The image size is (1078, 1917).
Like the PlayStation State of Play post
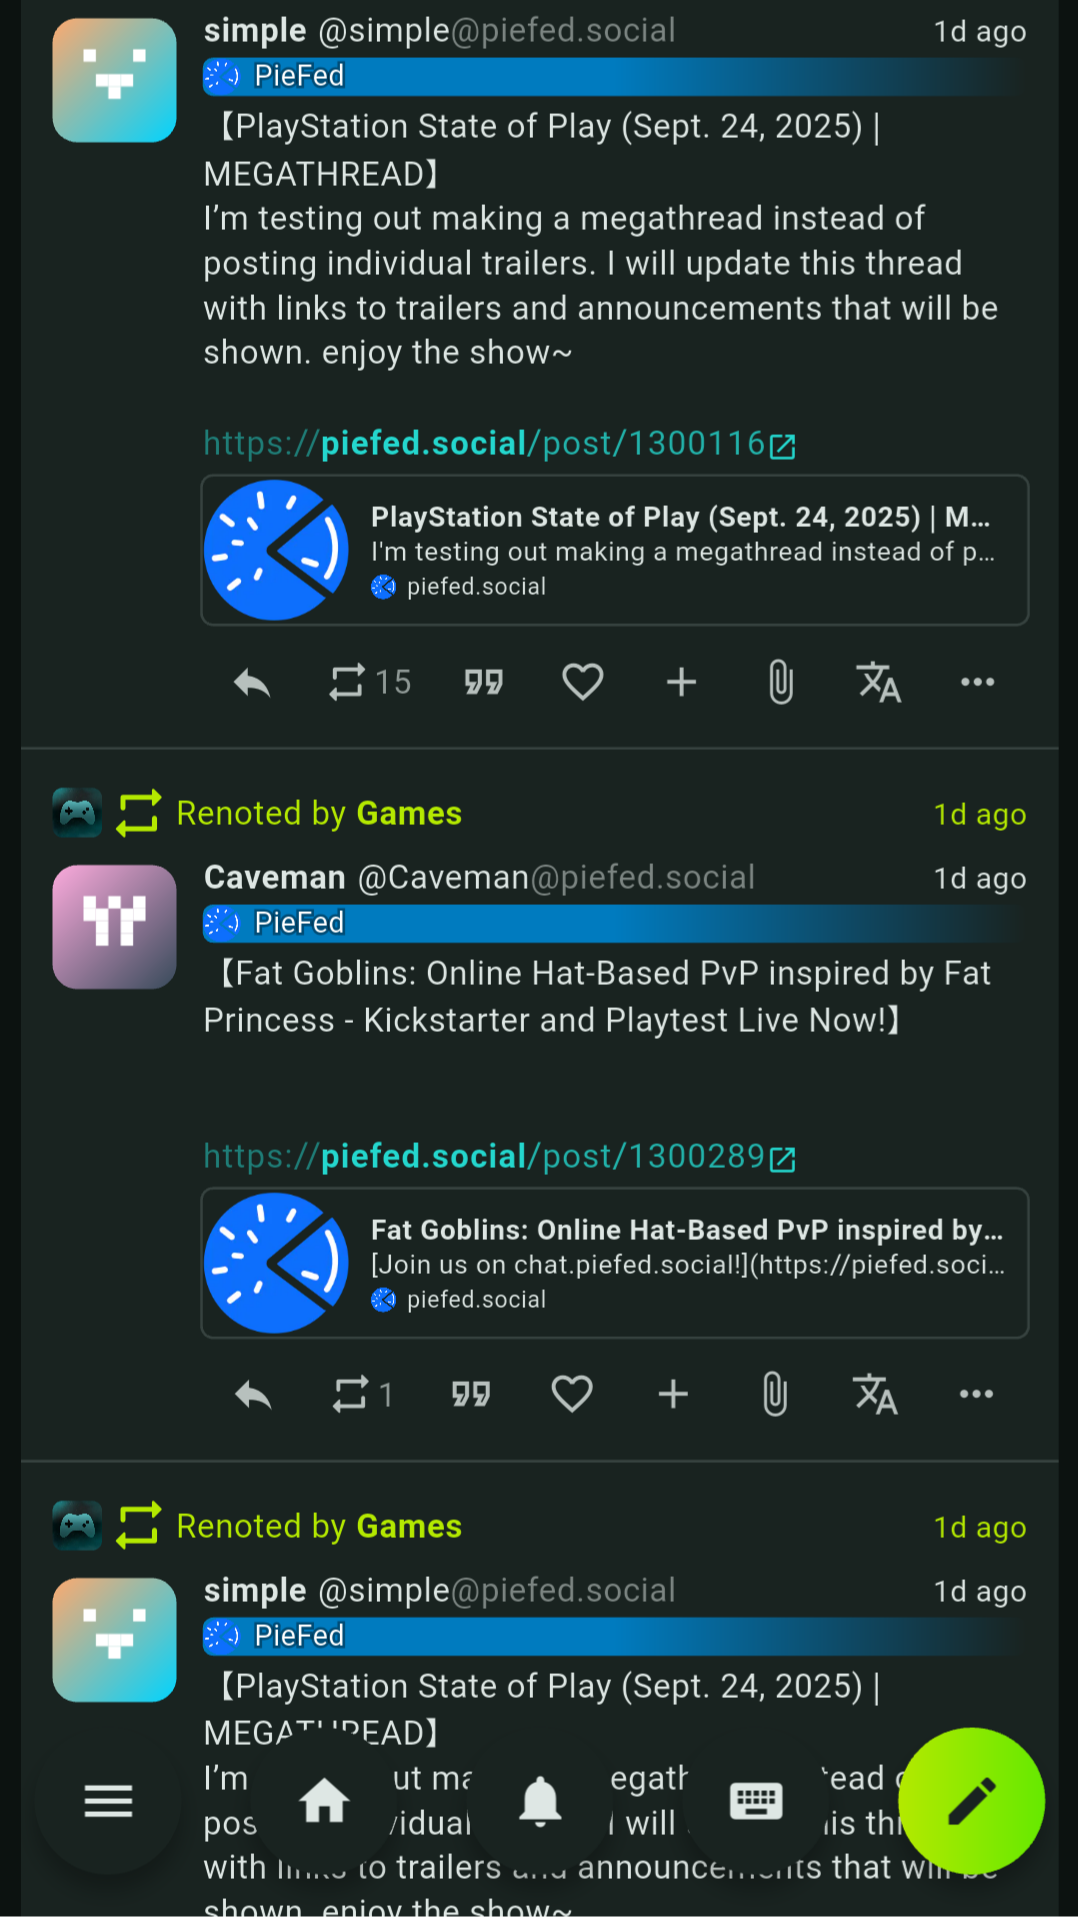point(582,682)
